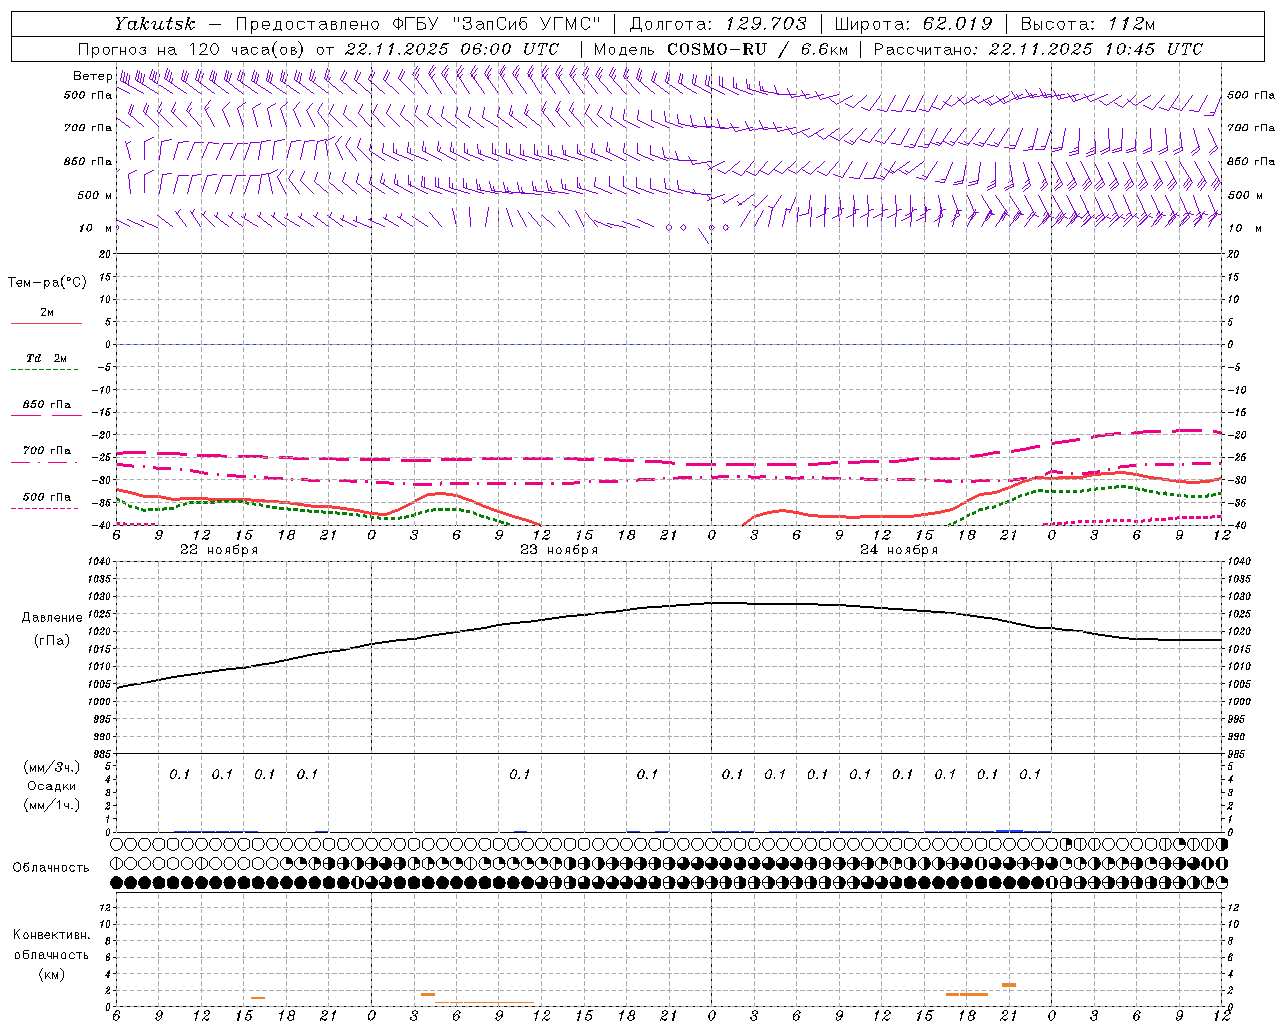Click the '(мм/3ч.)' precipitation unit label
This screenshot has width=1280, height=1024.
[52, 767]
